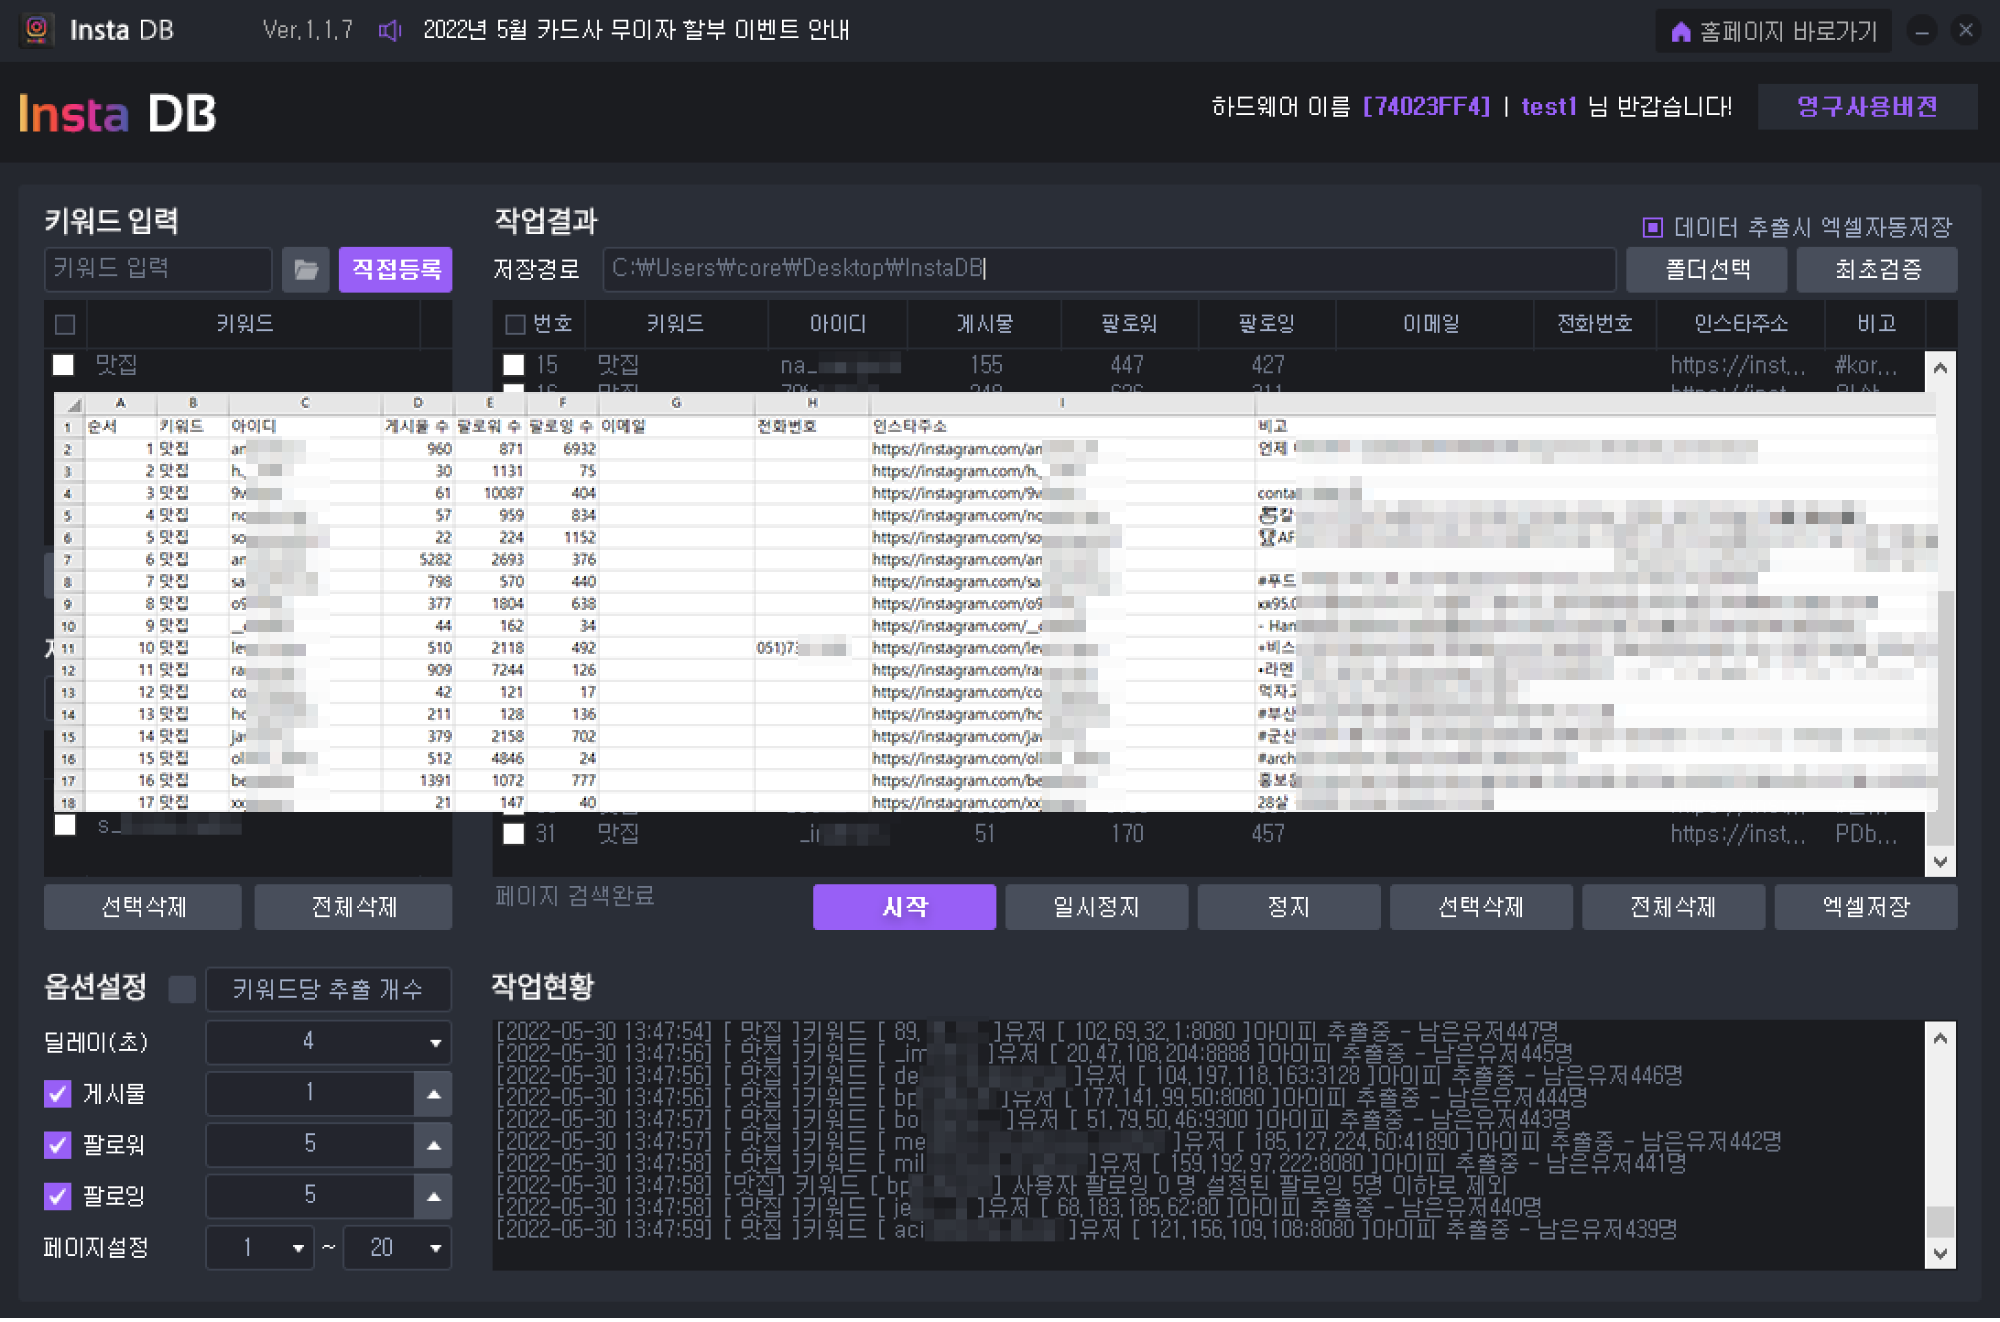Image resolution: width=2000 pixels, height=1322 pixels.
Task: Click the Insta DB app logo icon
Action: 37,29
